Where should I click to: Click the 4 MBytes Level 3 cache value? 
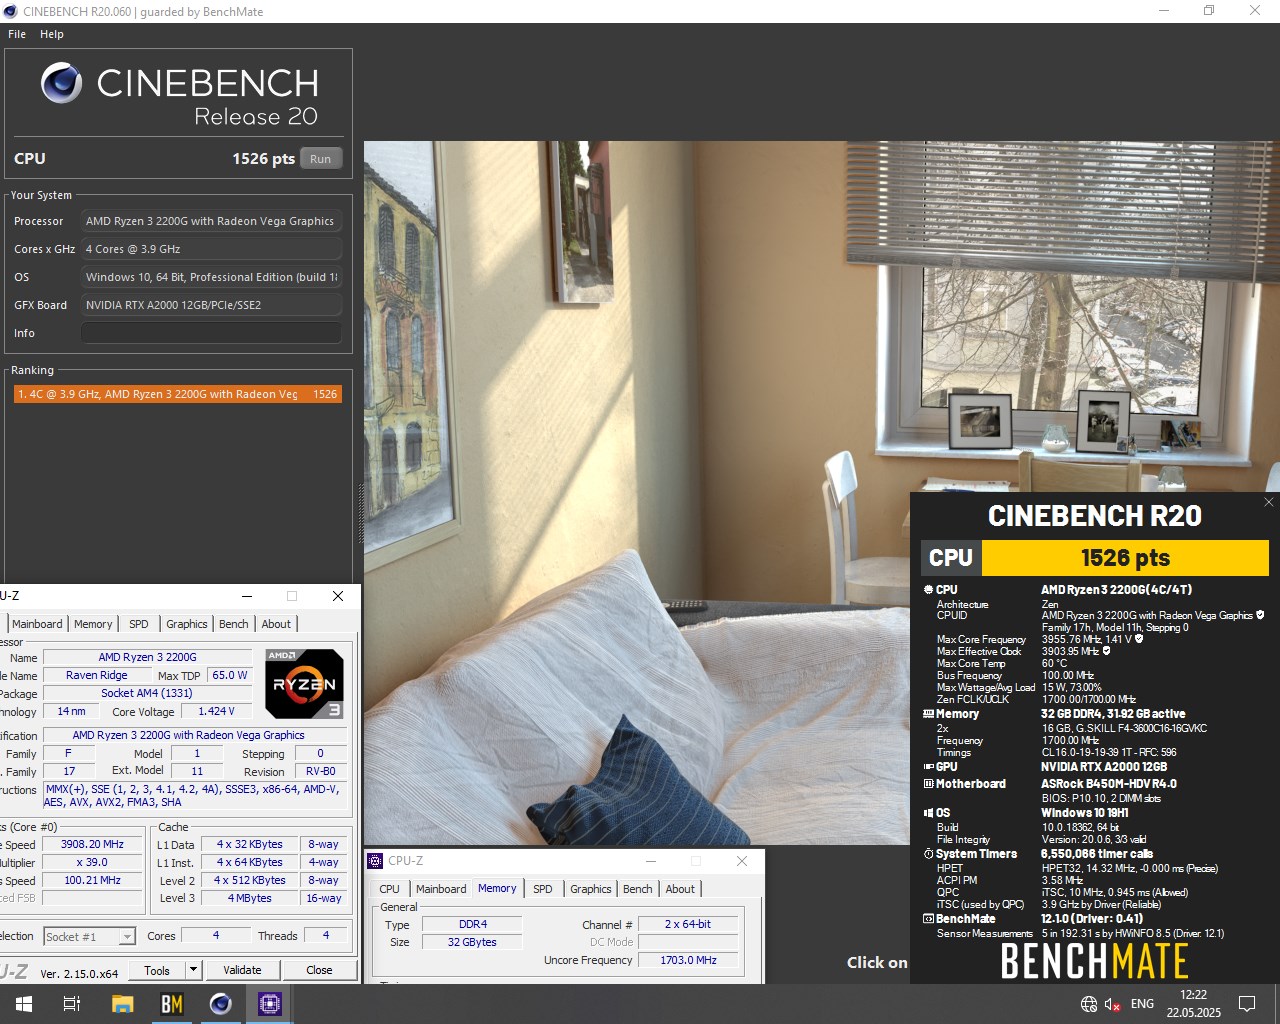[x=249, y=898]
